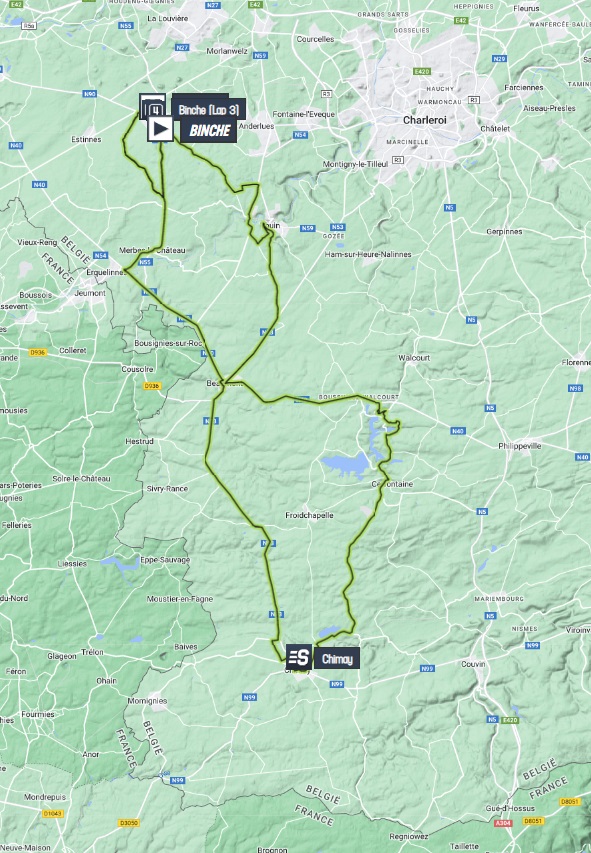Click the N90 road shield

[89, 94]
